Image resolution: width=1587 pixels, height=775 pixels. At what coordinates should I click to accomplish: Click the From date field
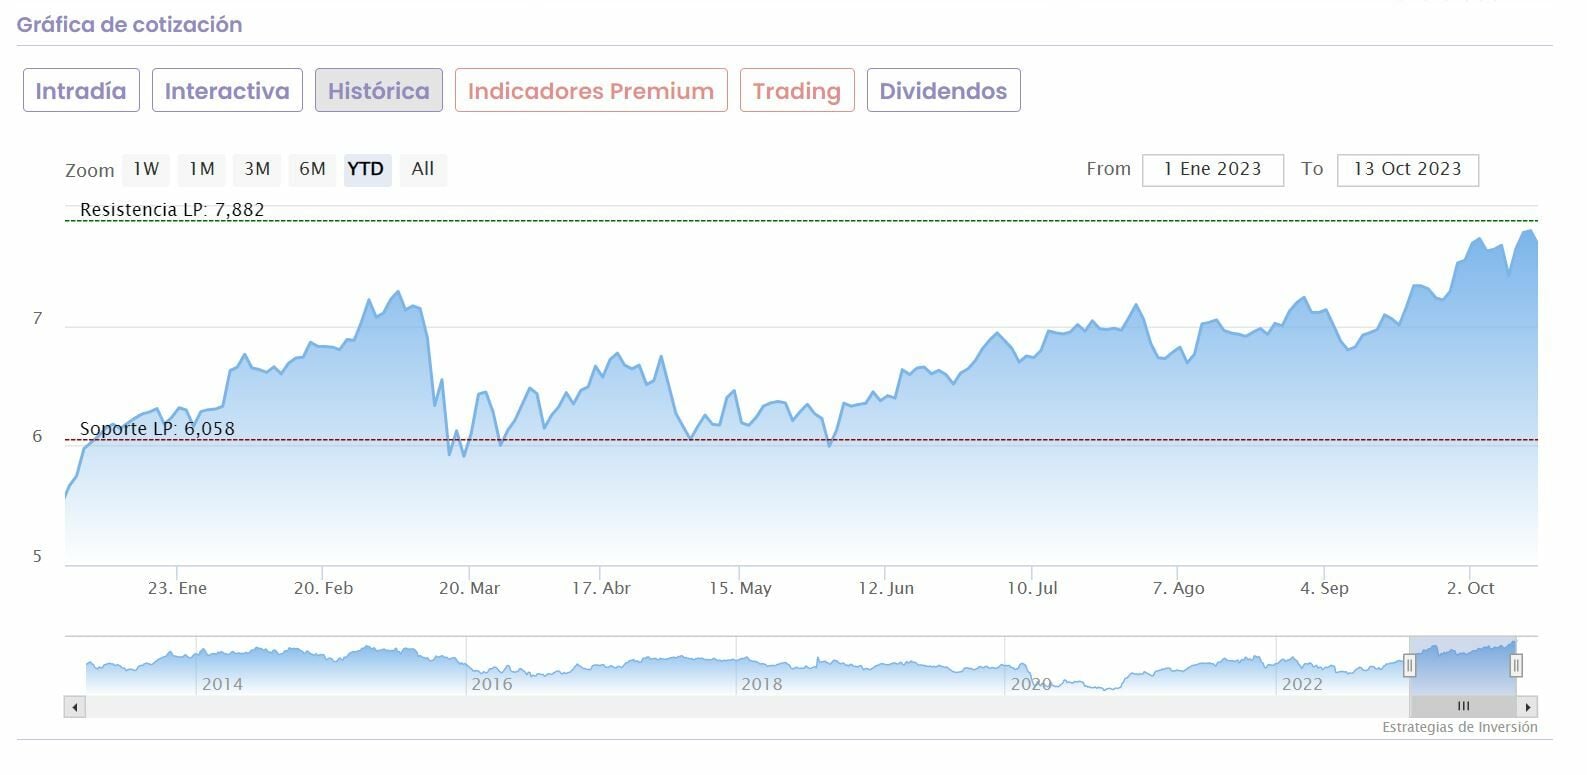coord(1212,169)
